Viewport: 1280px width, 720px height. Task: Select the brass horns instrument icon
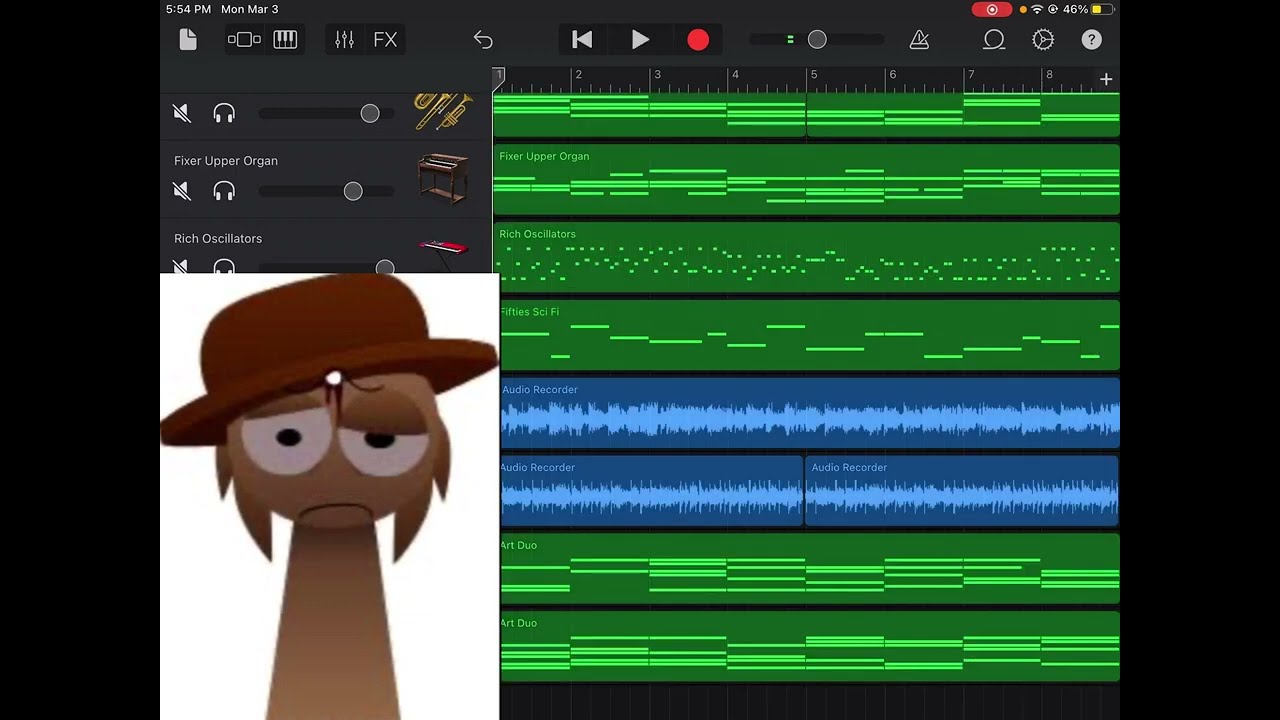443,112
